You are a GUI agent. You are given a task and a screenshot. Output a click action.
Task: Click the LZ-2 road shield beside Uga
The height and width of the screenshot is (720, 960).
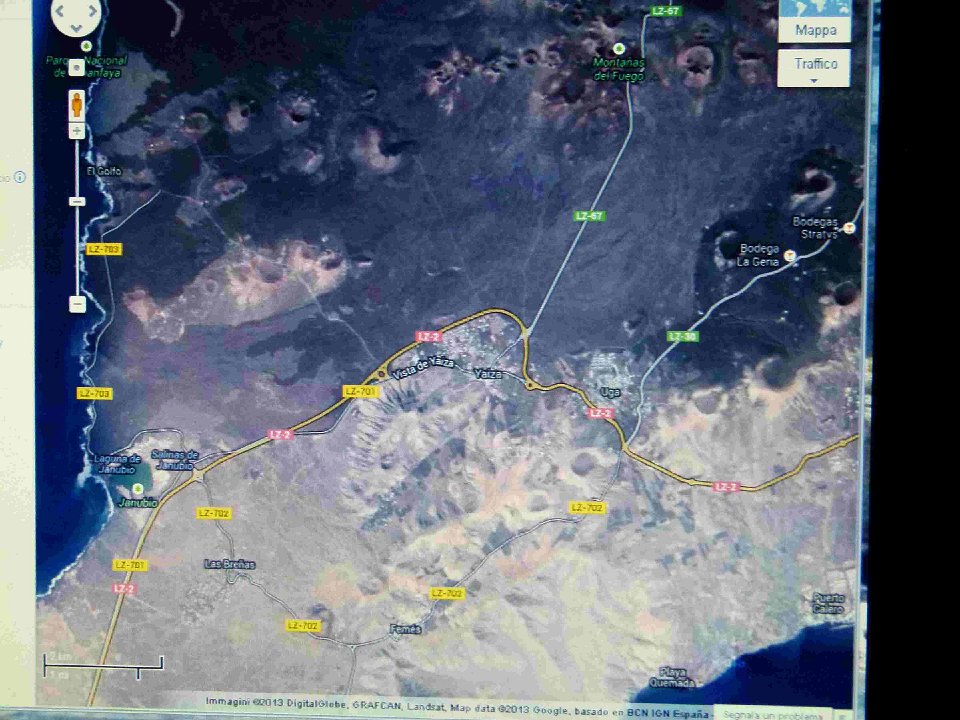[600, 413]
